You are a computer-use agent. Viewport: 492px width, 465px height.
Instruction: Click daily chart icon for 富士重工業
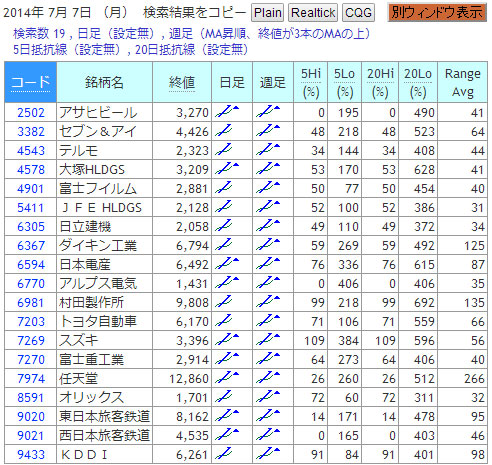[x=227, y=358]
